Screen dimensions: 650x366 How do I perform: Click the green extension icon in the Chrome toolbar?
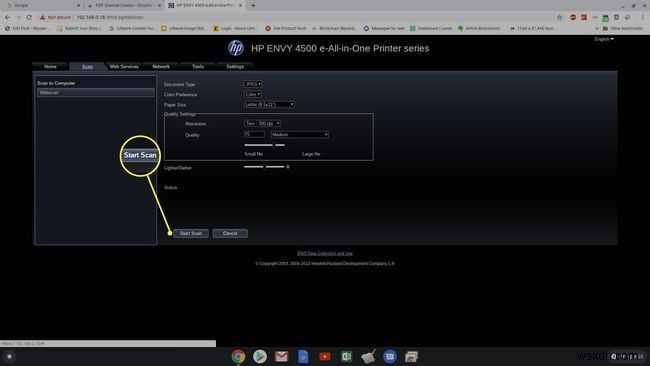pyautogui.click(x=605, y=18)
